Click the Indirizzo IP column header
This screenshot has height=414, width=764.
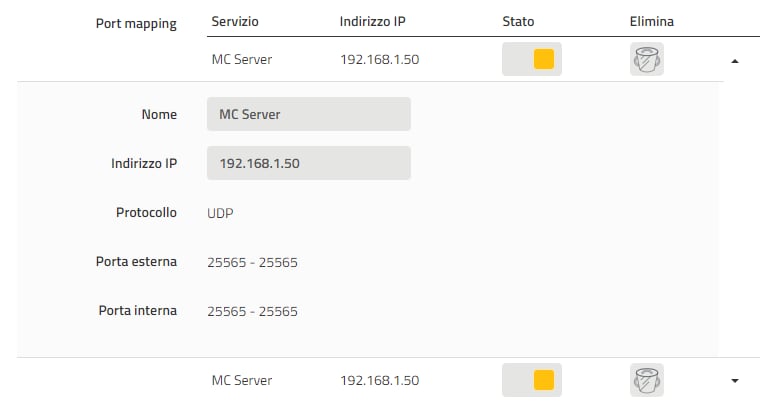372,21
